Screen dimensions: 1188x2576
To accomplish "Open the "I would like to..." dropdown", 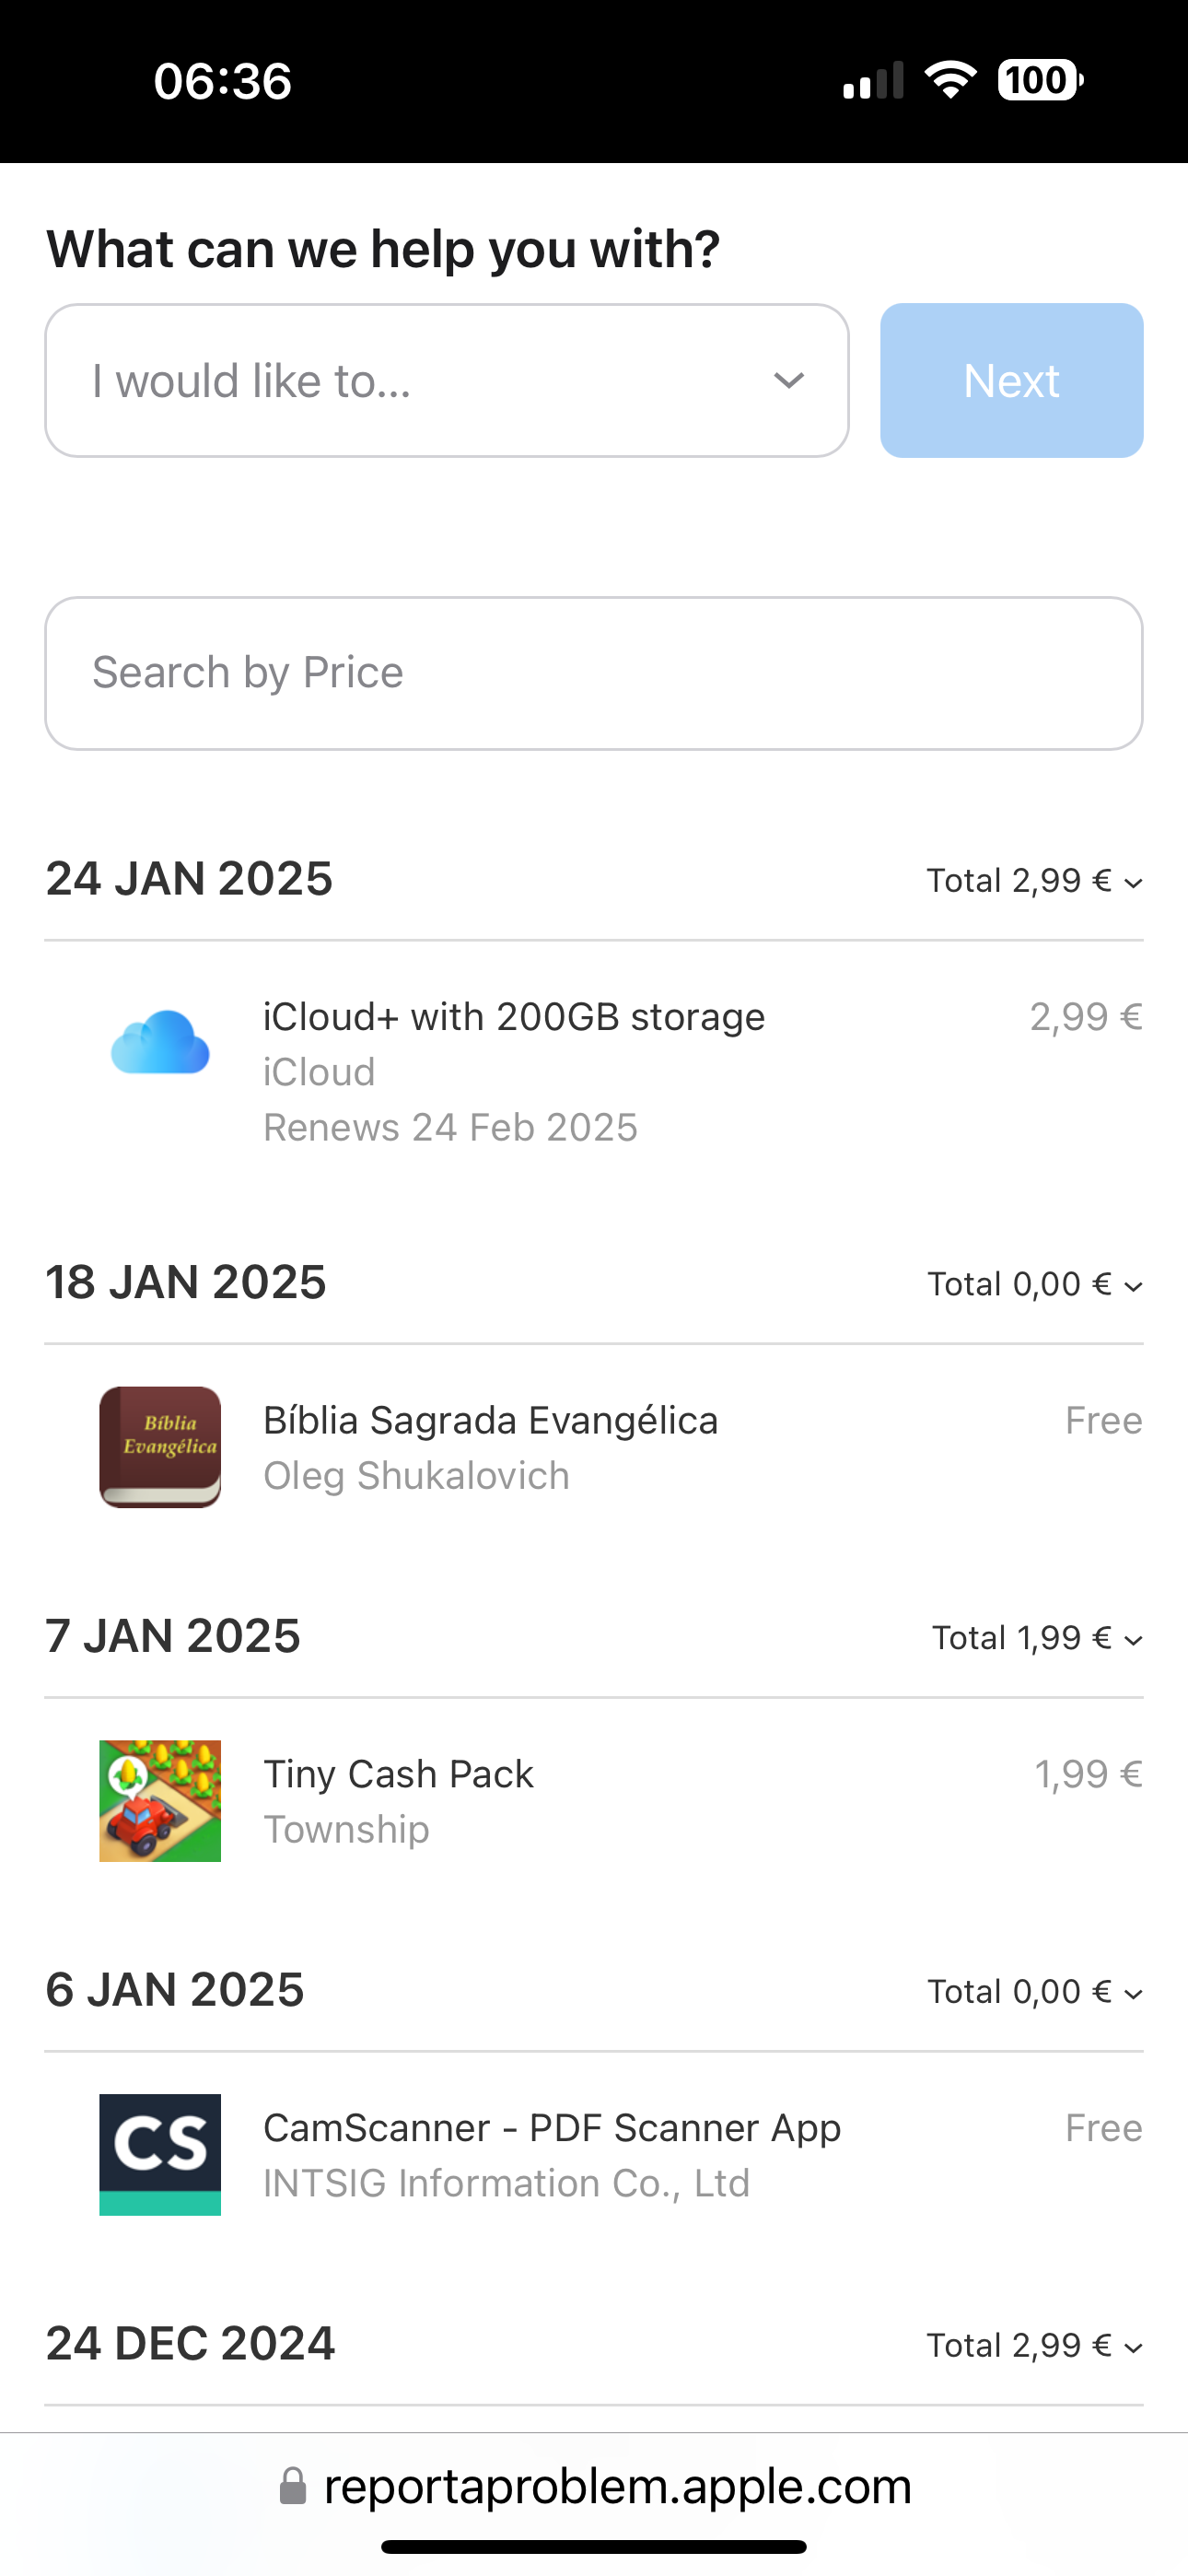I will click(x=447, y=381).
